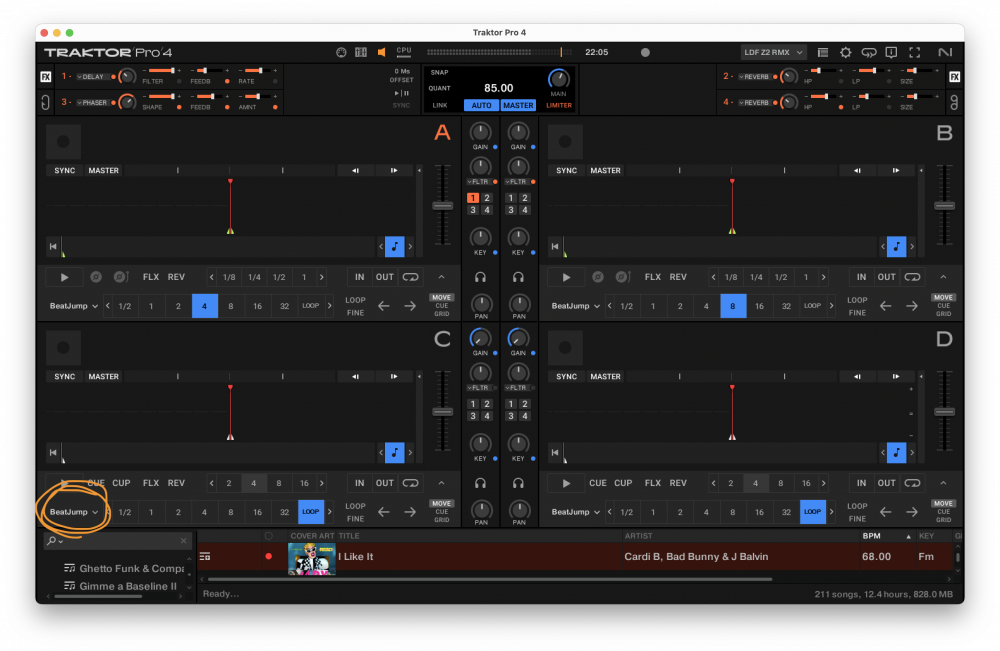Viewport: 1000px width, 651px height.
Task: Open DELAY effect selector for FX 1
Action: pyautogui.click(x=91, y=77)
